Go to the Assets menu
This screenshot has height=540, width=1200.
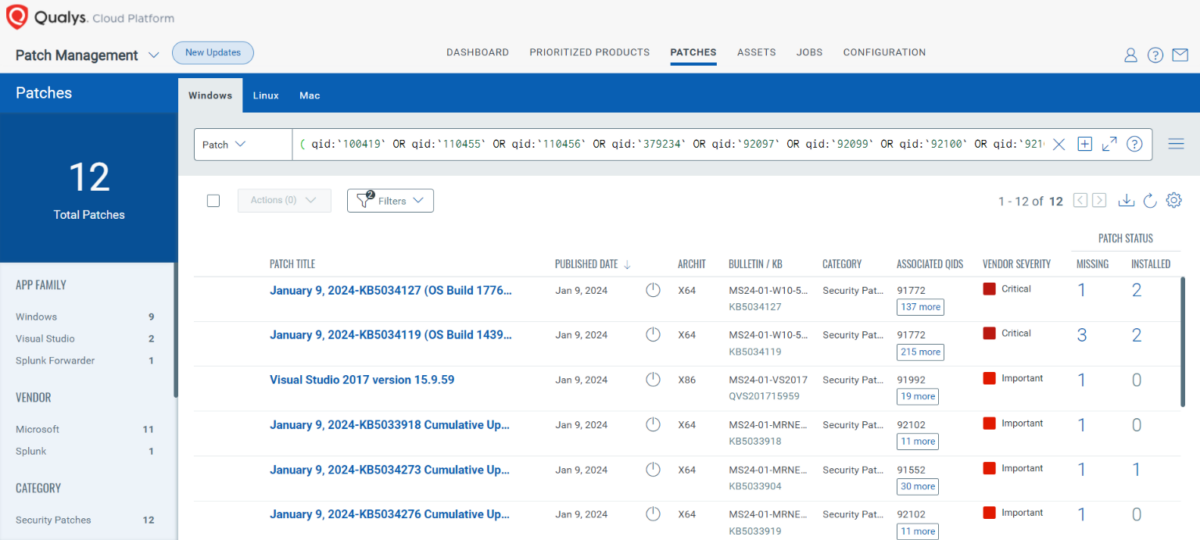(x=756, y=52)
